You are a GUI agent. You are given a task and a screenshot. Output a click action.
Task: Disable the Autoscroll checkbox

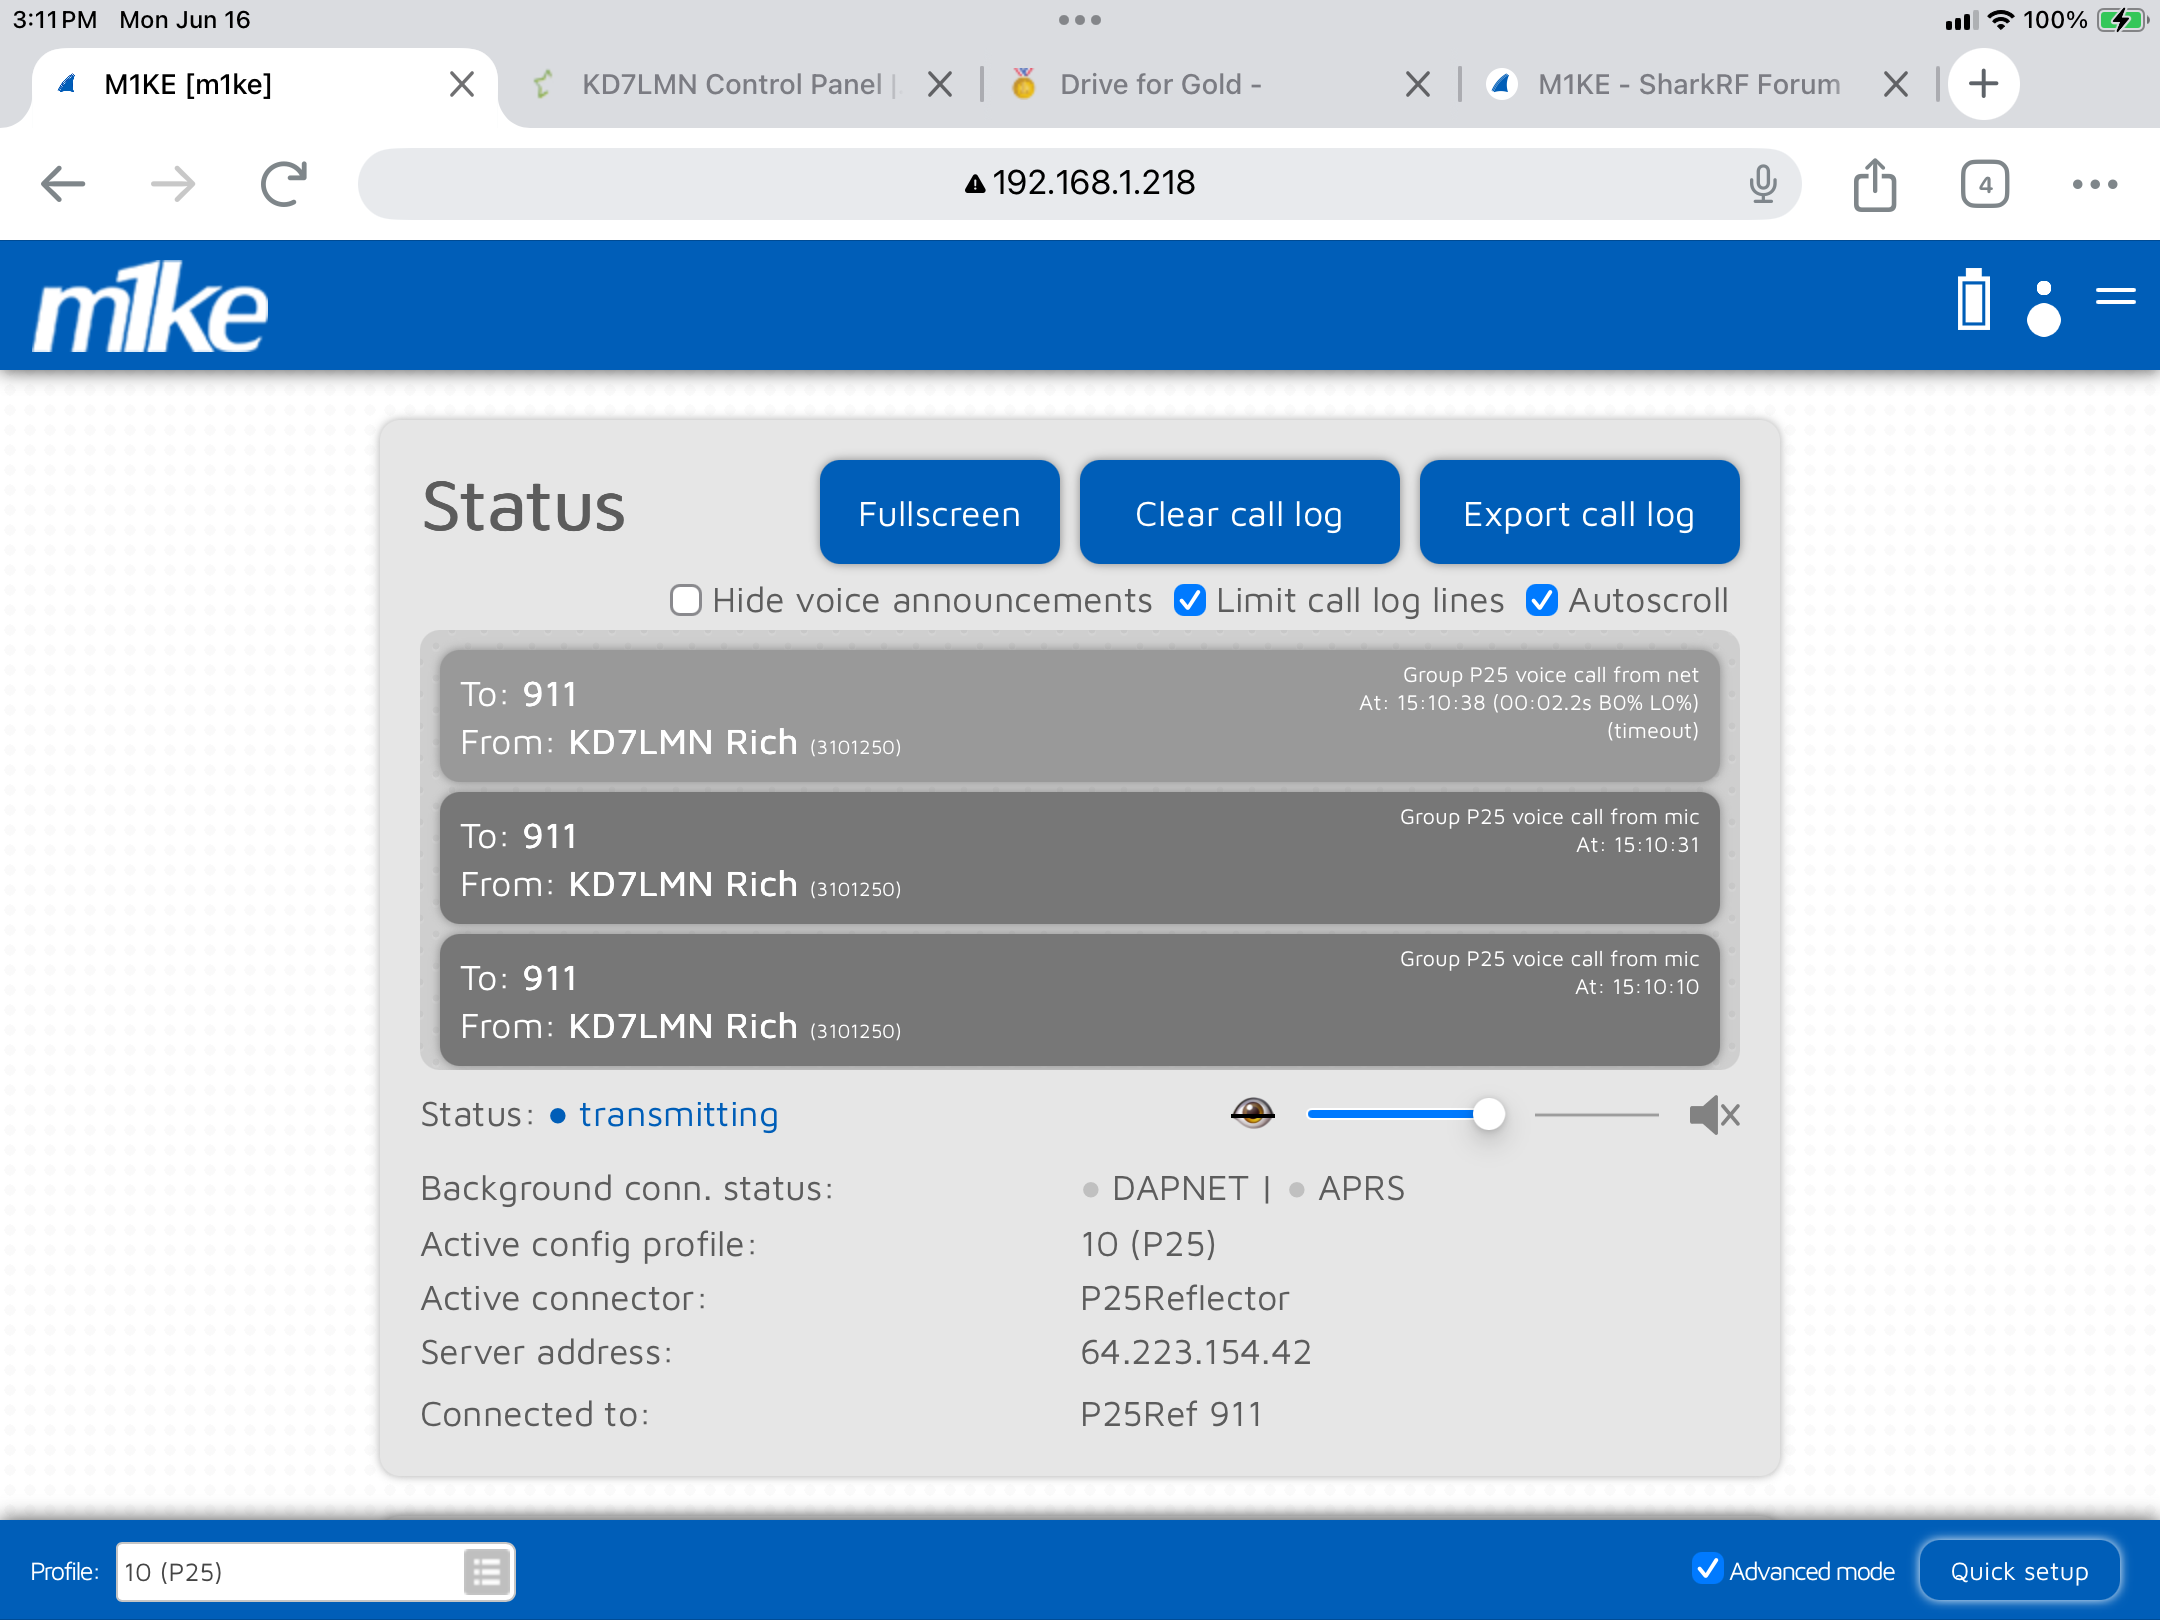[1541, 600]
